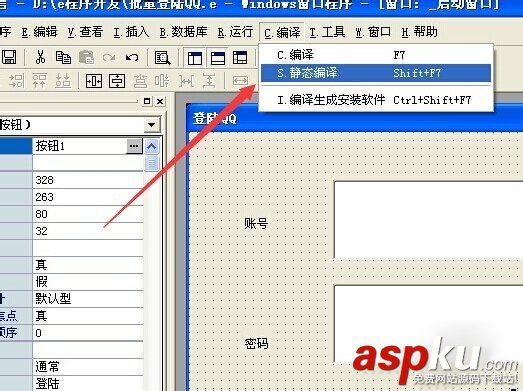The height and width of the screenshot is (391, 523).
Task: Click the Save floppy disk icon
Action: pos(9,57)
